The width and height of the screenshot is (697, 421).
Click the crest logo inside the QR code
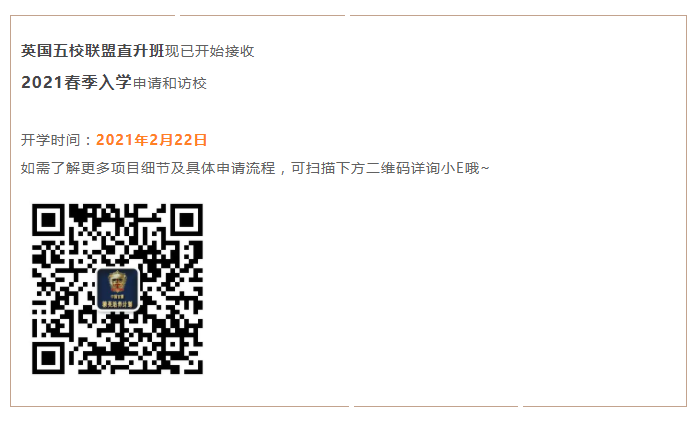pos(118,289)
